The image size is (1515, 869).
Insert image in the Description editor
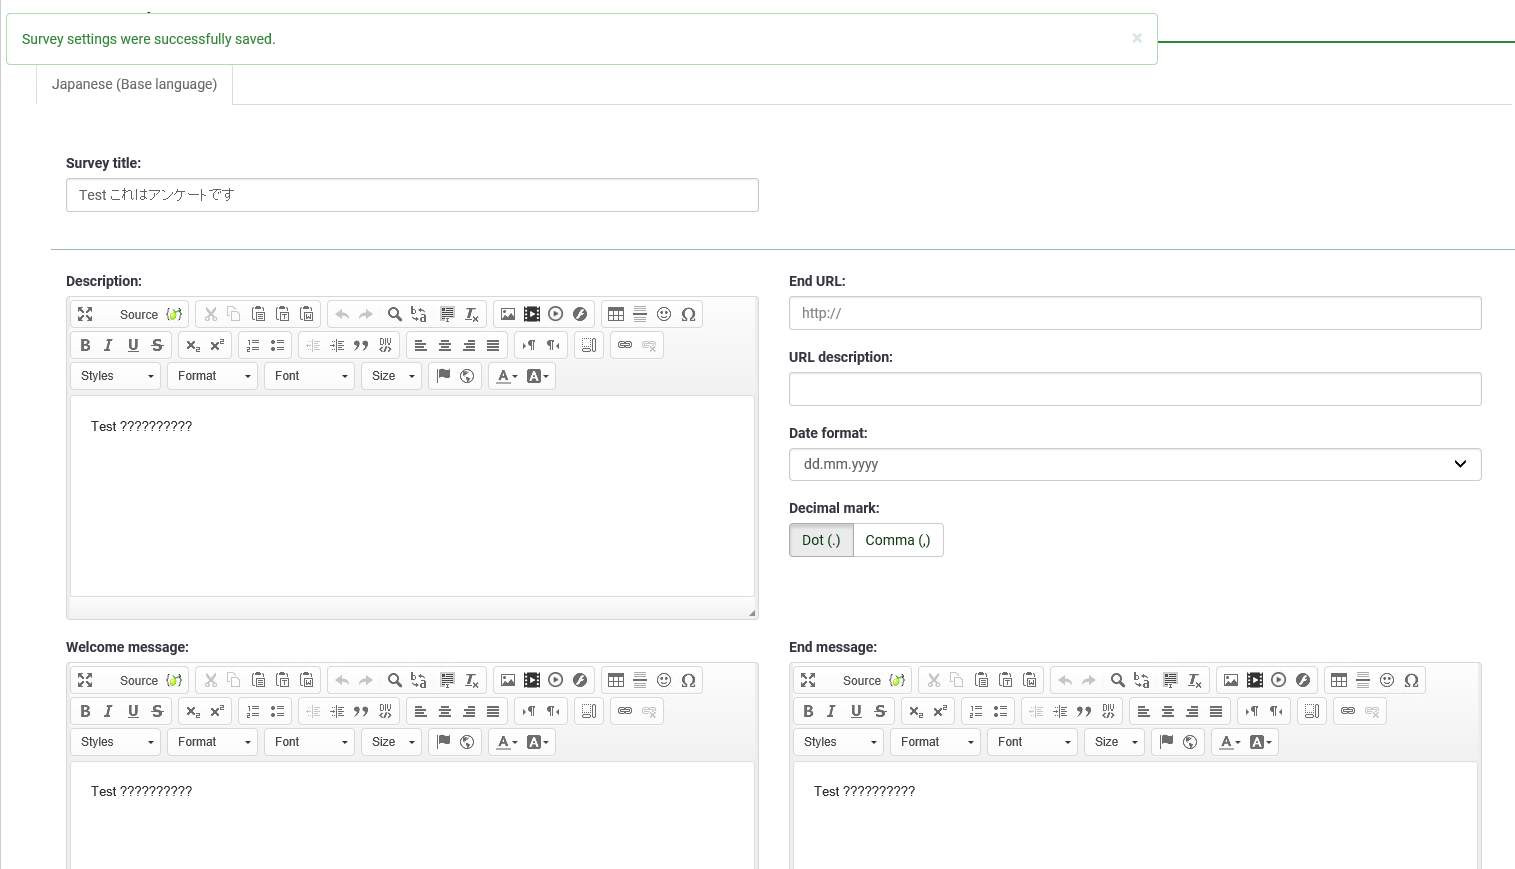click(x=508, y=314)
